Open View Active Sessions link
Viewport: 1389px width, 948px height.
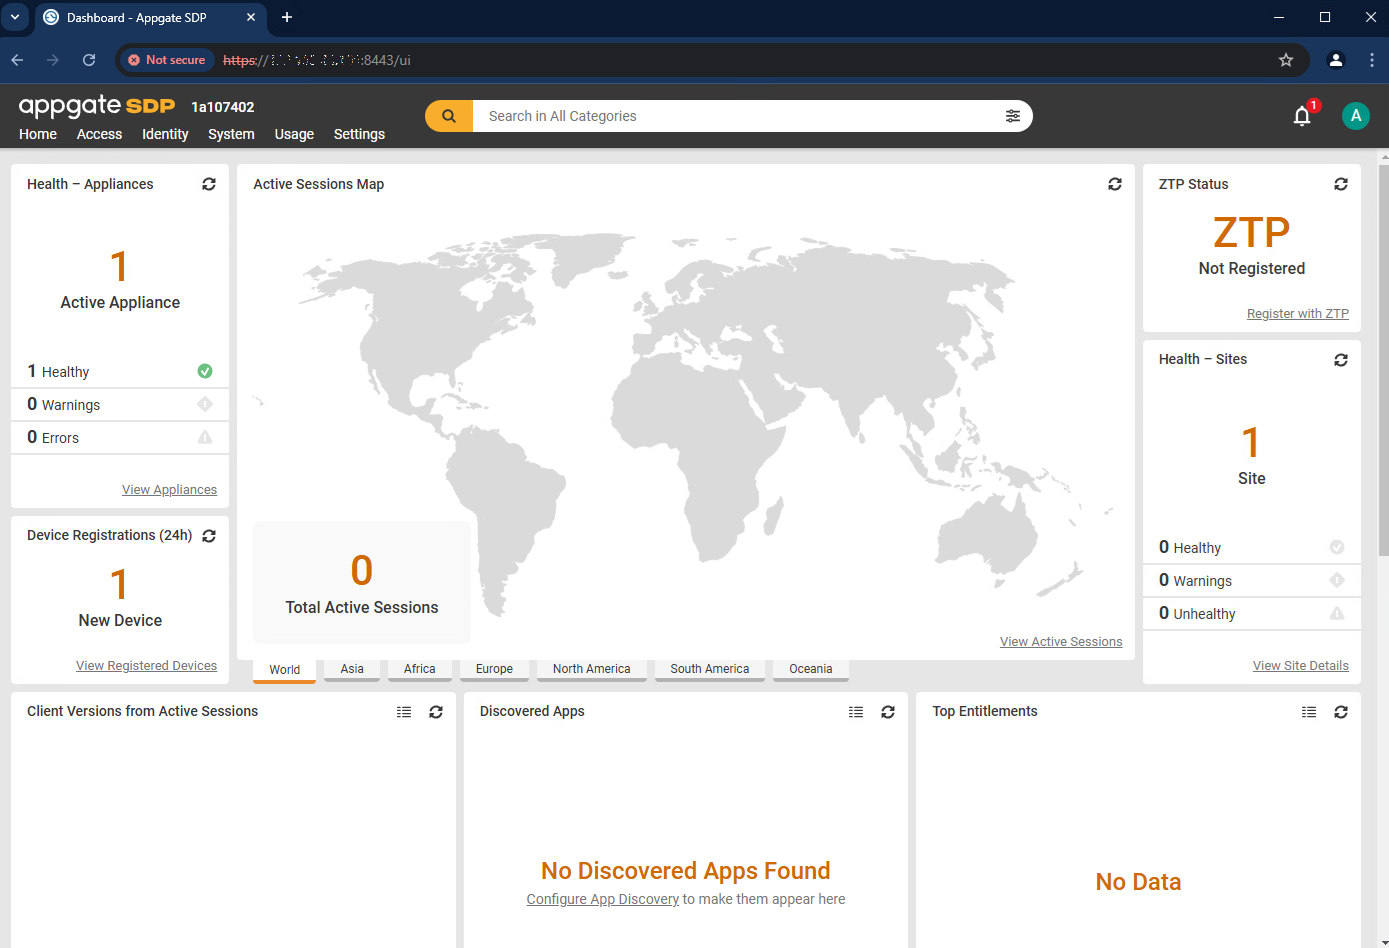1061,641
